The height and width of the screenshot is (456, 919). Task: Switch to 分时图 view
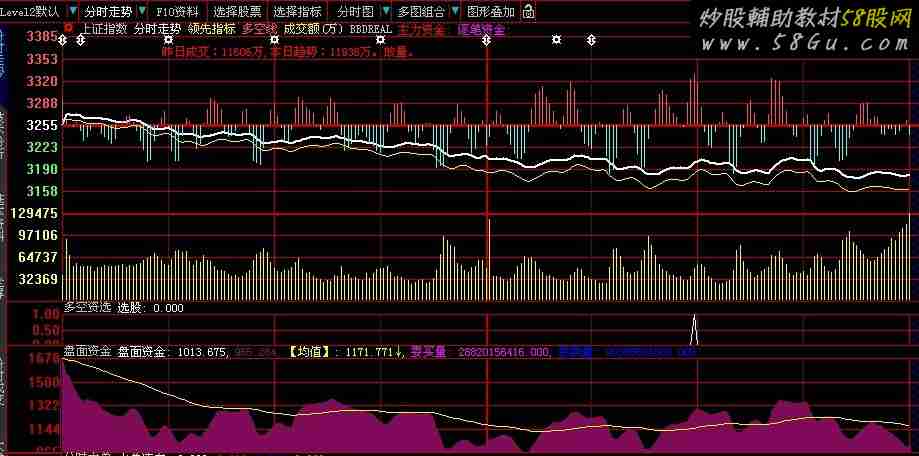pyautogui.click(x=355, y=11)
